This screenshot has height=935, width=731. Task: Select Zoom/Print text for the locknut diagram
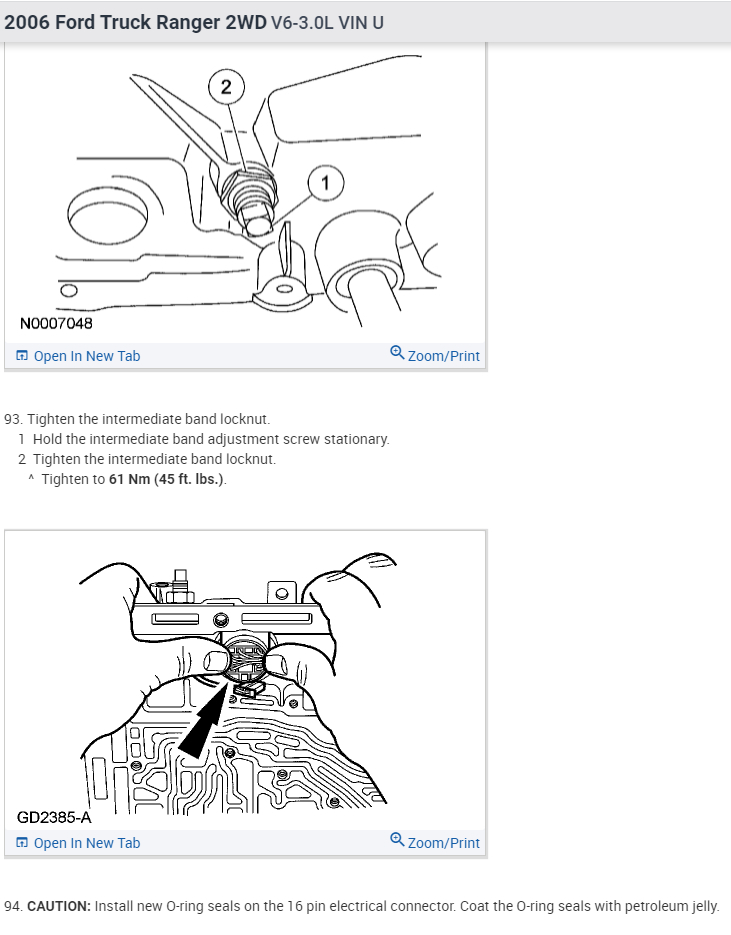click(444, 356)
